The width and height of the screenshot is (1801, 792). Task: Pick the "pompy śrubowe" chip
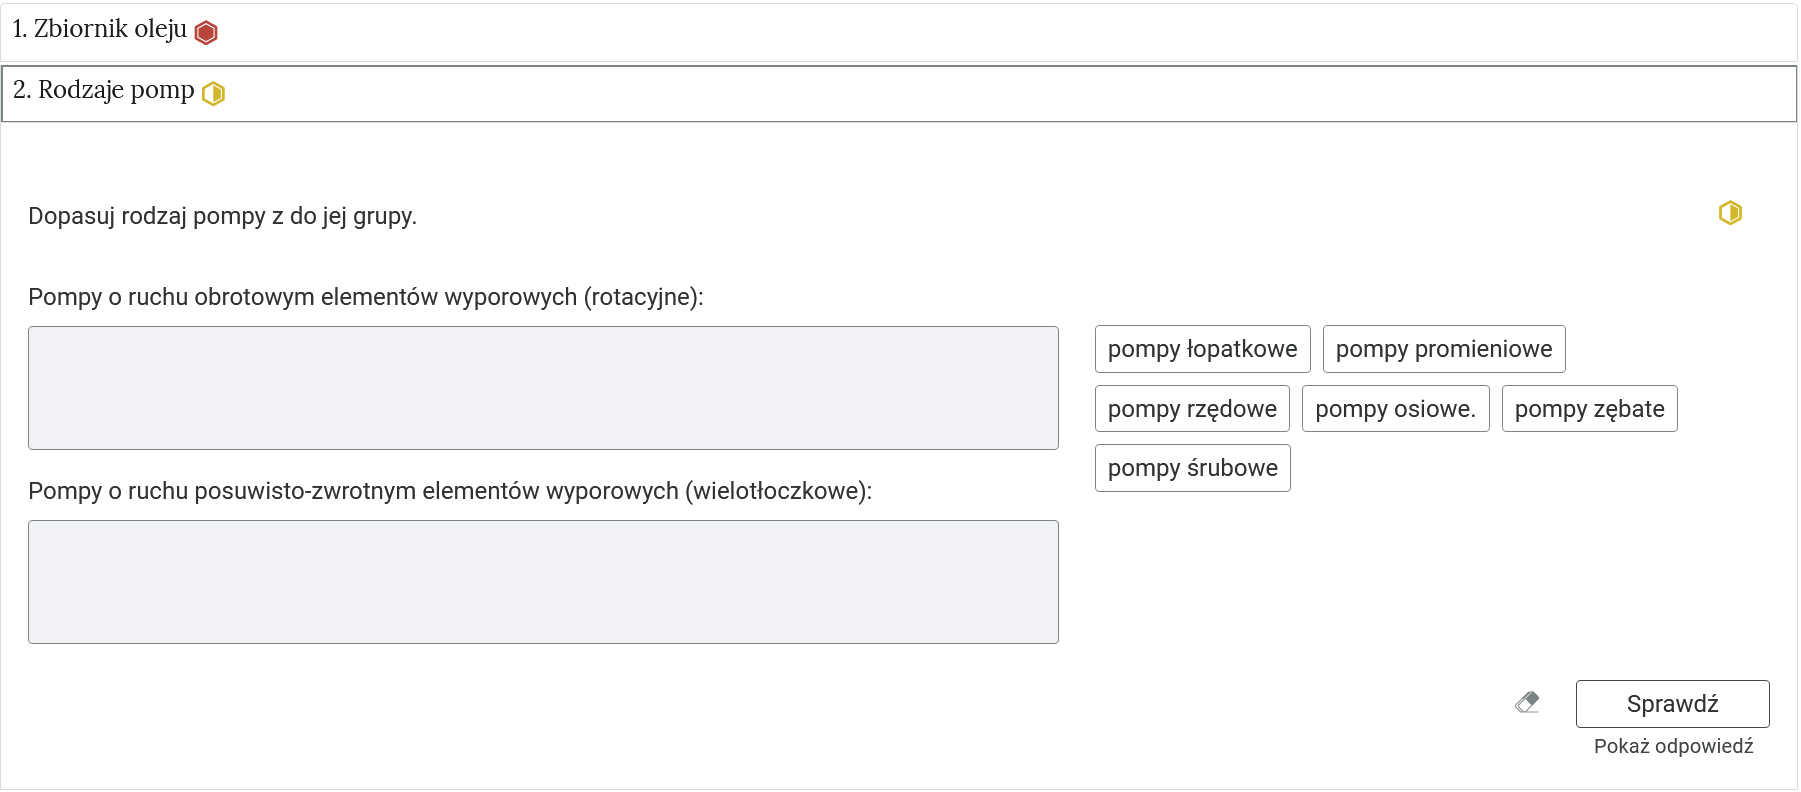(x=1192, y=468)
